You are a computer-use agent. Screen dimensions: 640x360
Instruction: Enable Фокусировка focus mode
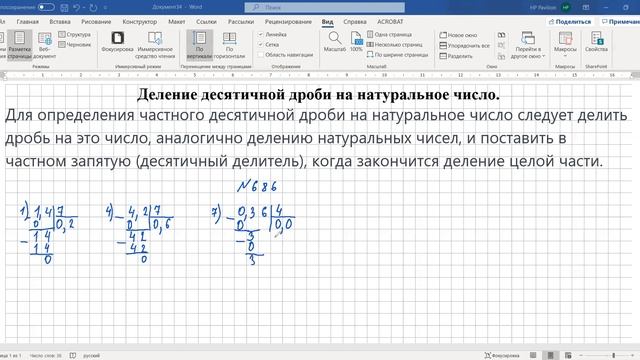118,42
